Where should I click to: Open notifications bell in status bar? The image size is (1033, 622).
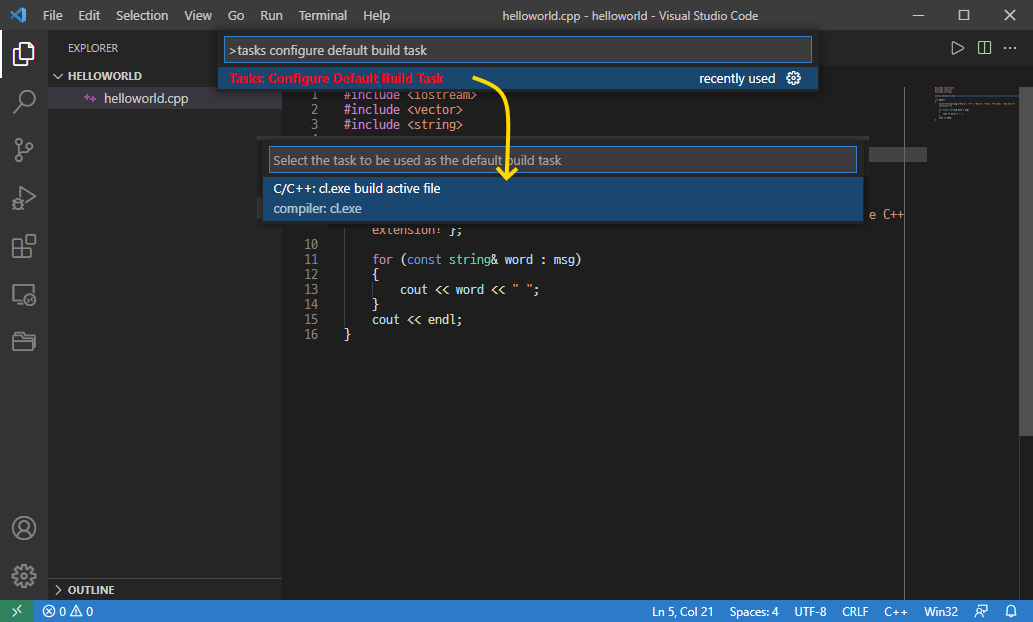[1011, 611]
